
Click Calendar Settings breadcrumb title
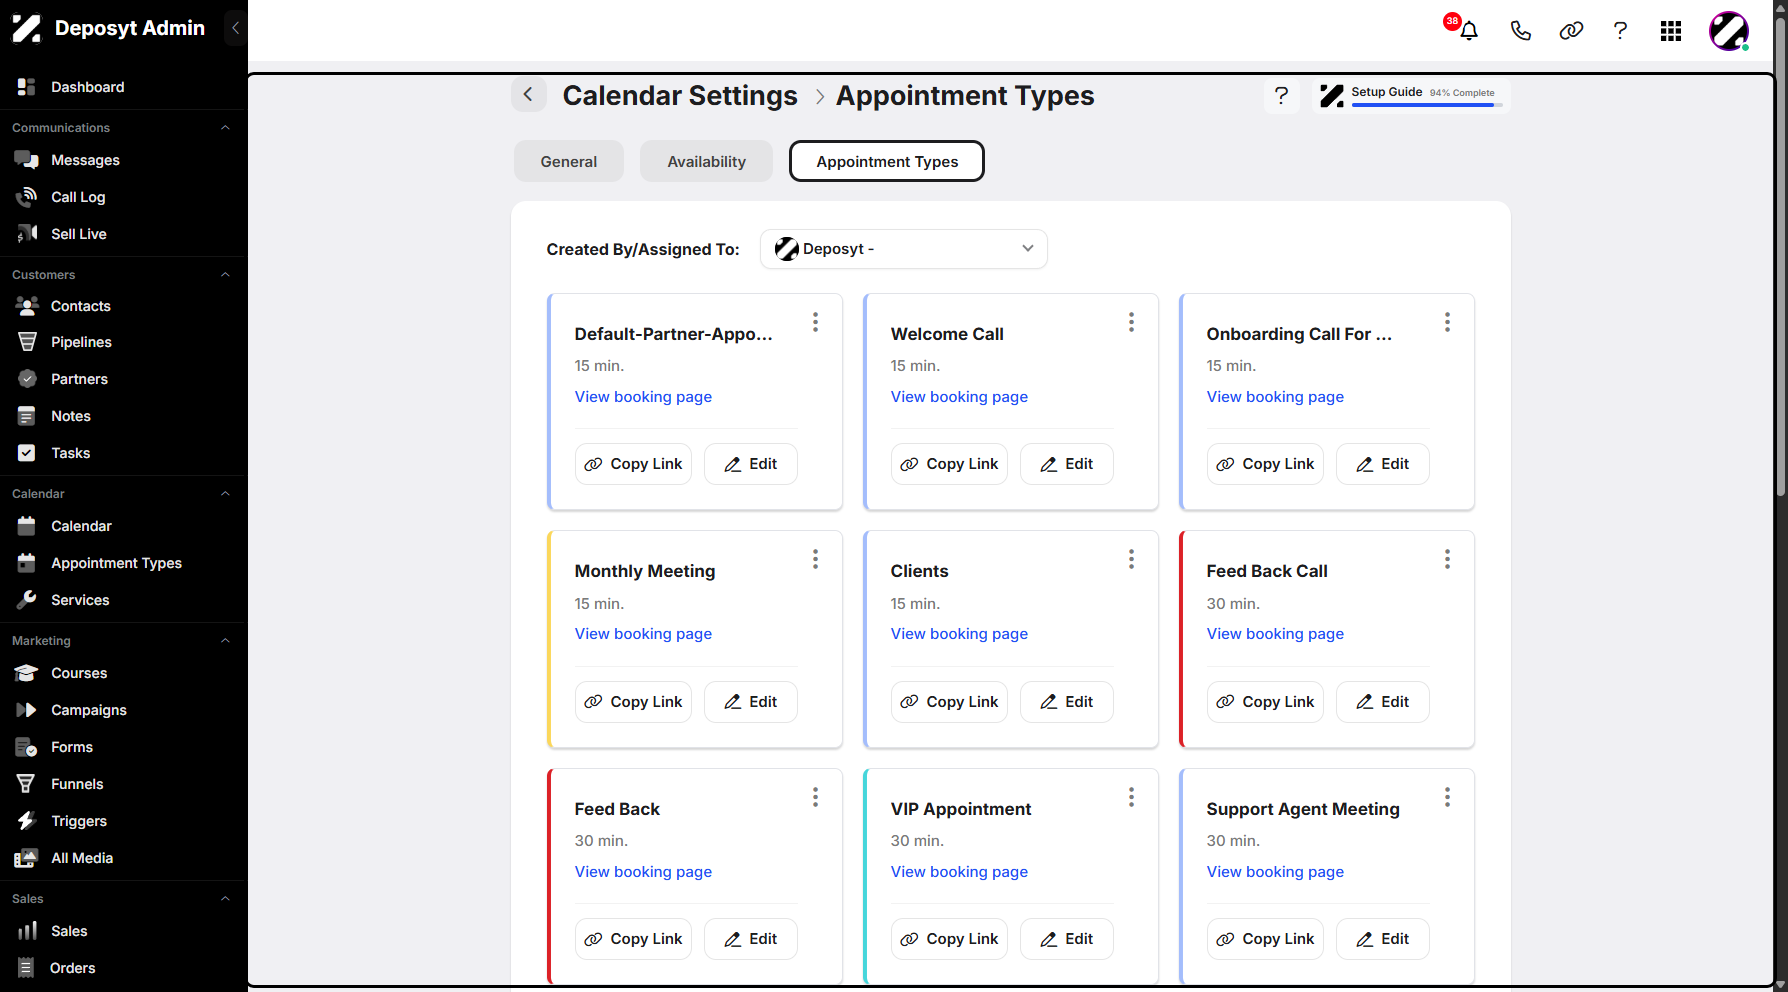680,95
